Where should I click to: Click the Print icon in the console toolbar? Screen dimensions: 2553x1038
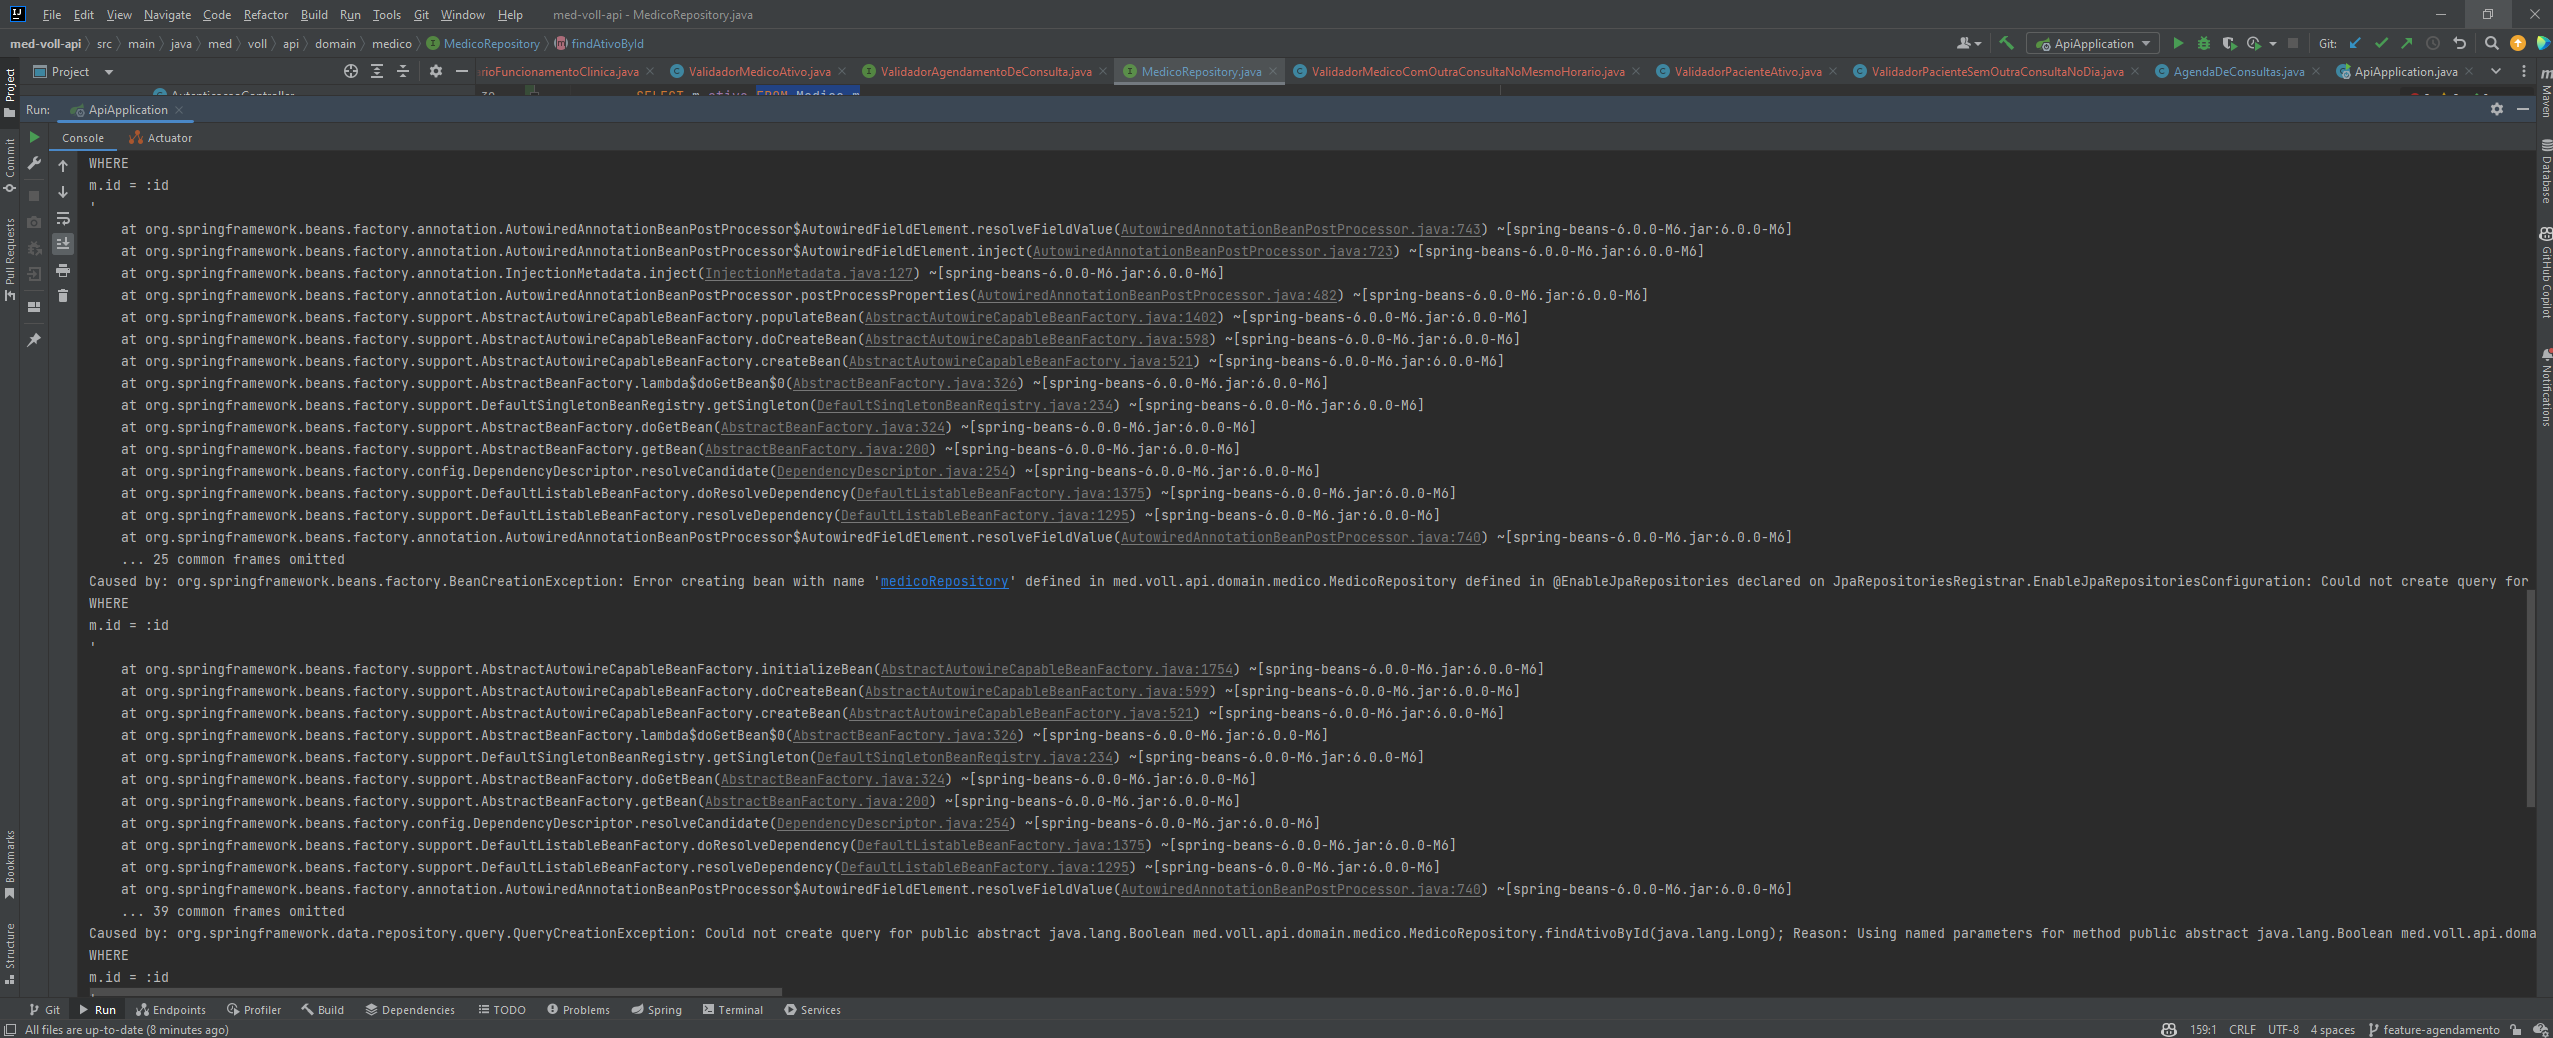pyautogui.click(x=63, y=270)
